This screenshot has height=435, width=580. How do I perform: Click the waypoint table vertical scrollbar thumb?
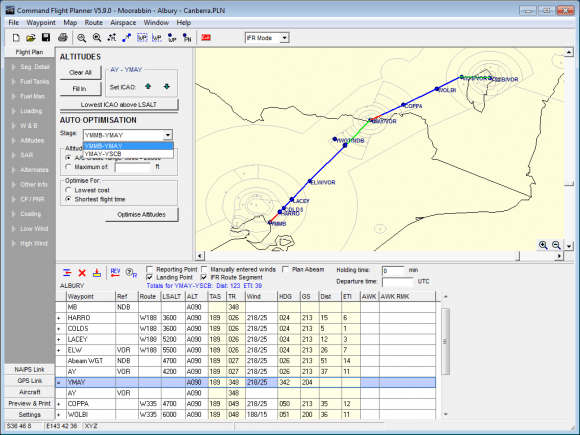pyautogui.click(x=445, y=341)
